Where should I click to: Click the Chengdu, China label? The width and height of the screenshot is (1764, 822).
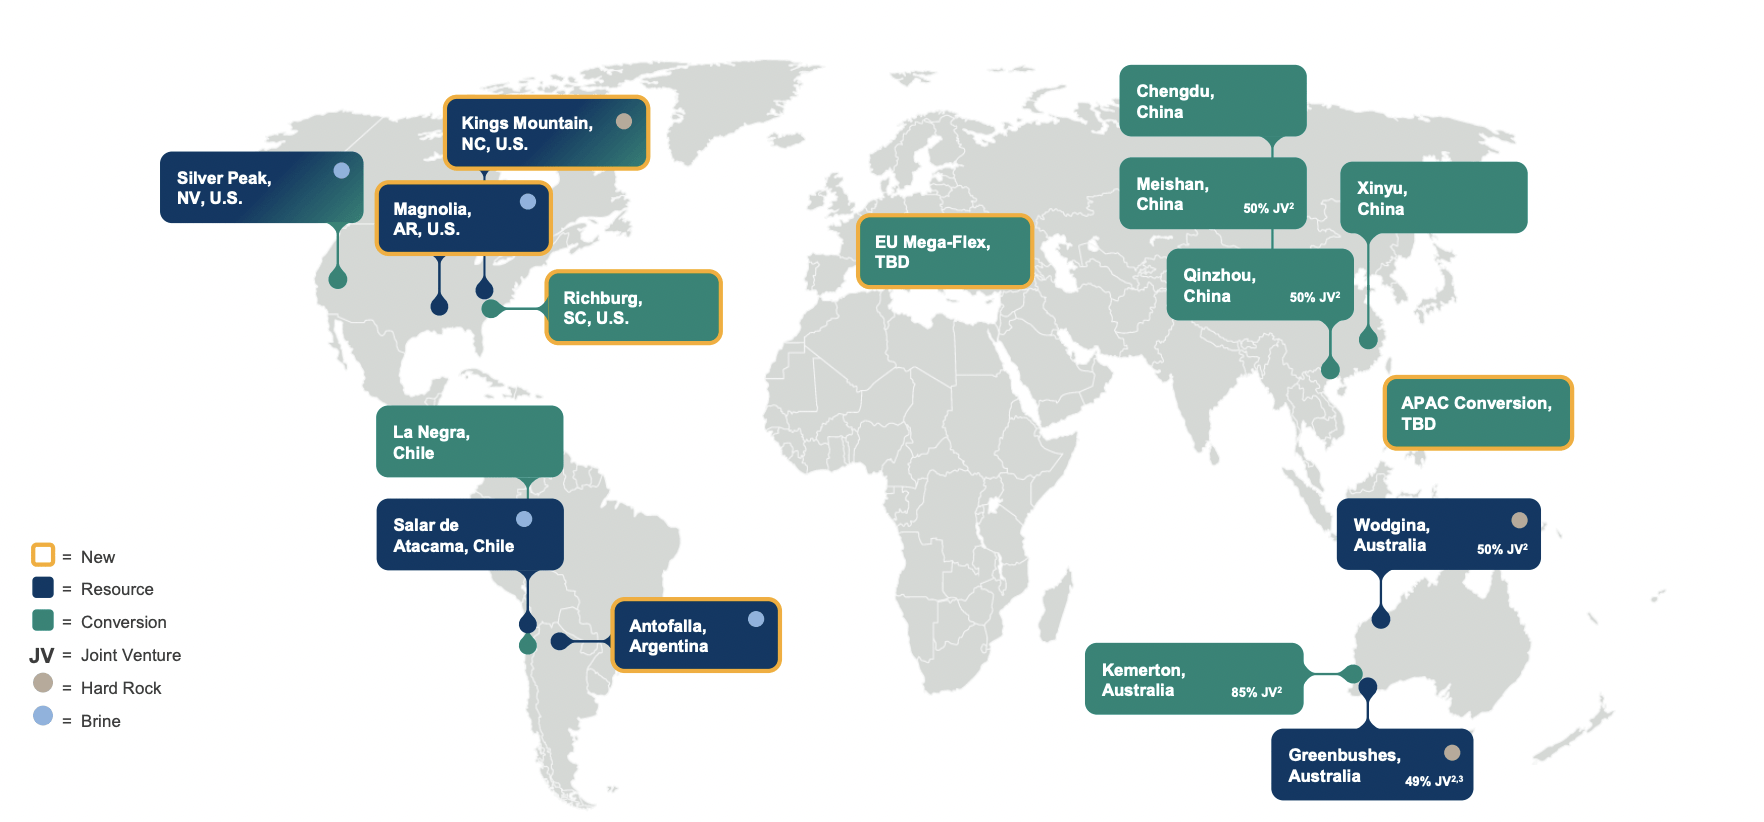click(x=1213, y=101)
